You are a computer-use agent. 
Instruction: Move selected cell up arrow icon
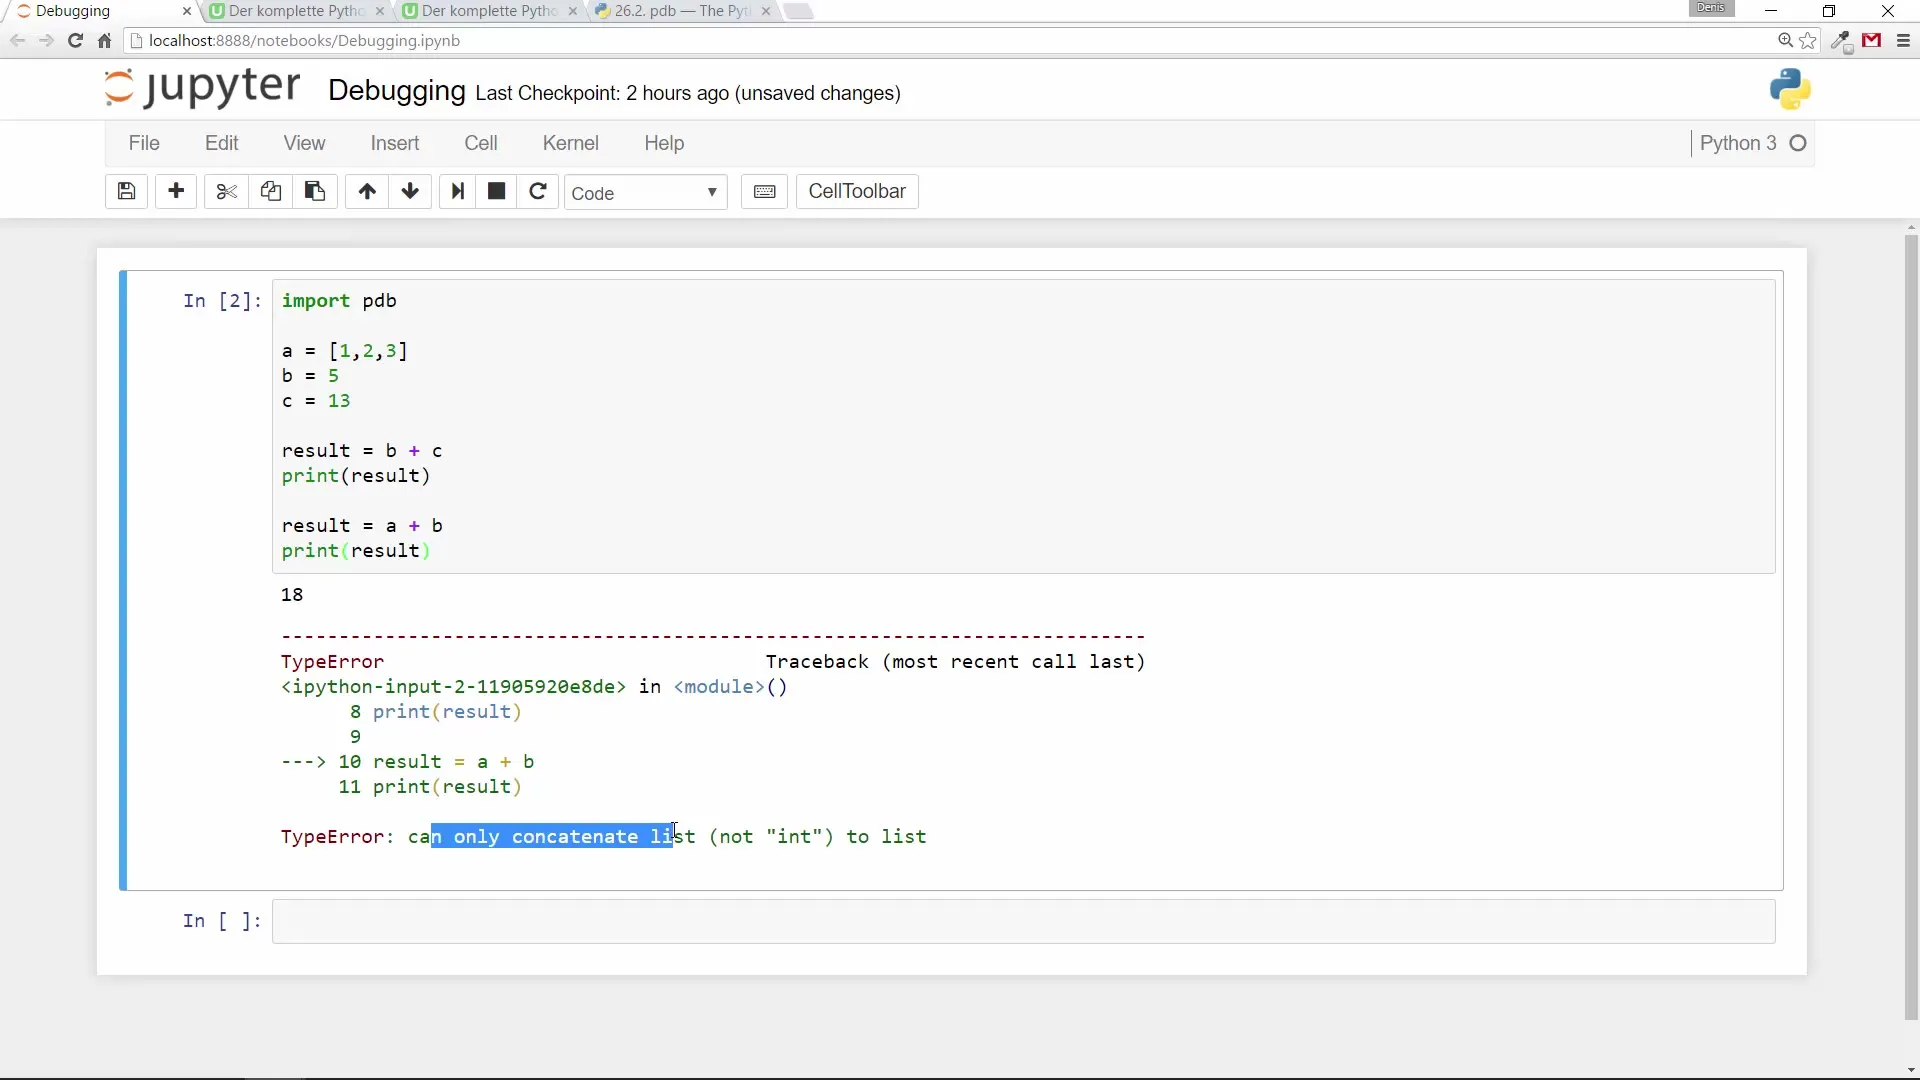(x=367, y=191)
